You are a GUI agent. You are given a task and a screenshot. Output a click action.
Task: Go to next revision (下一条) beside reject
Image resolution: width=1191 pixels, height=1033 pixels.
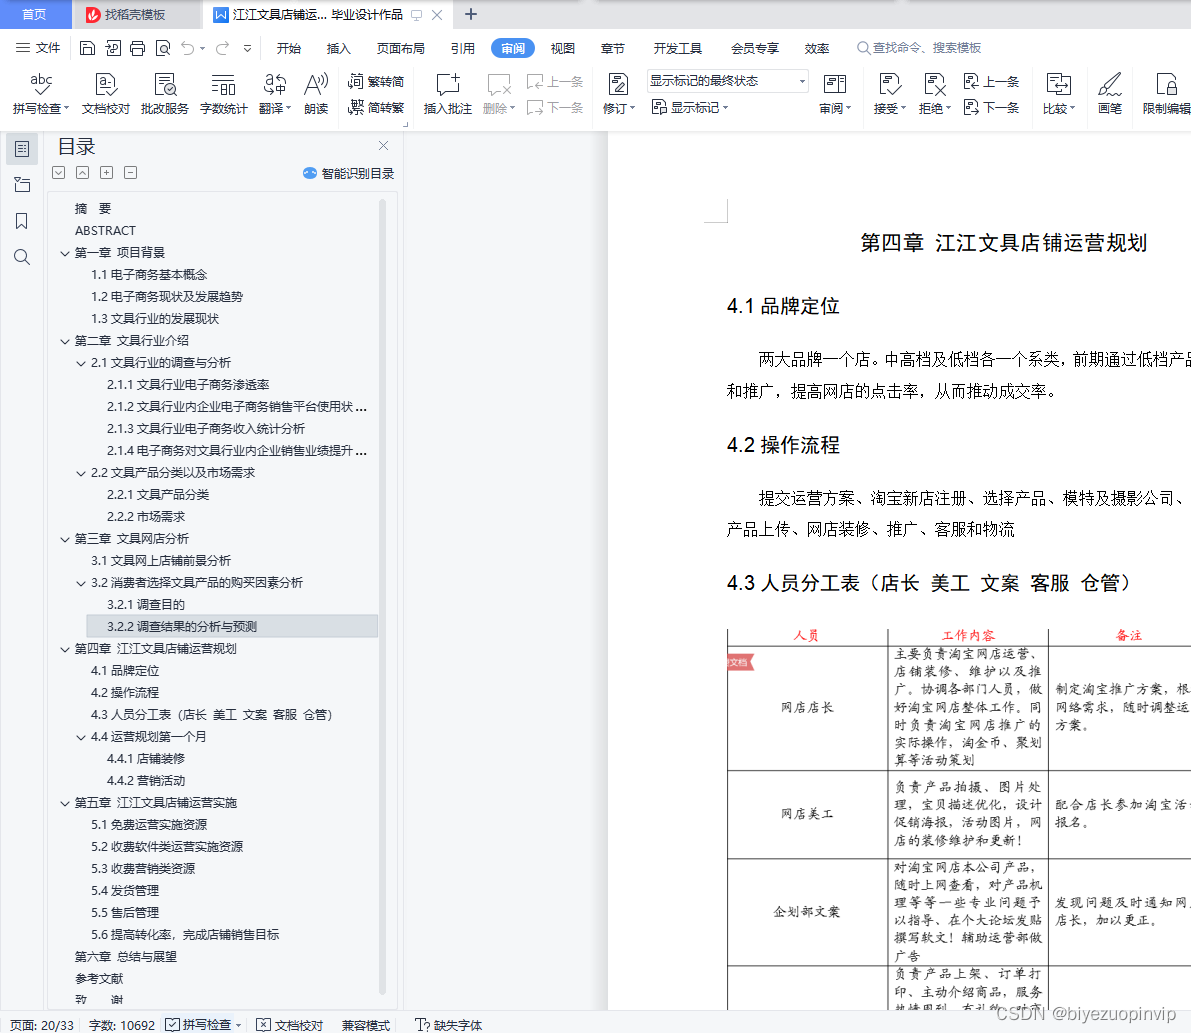pos(991,107)
